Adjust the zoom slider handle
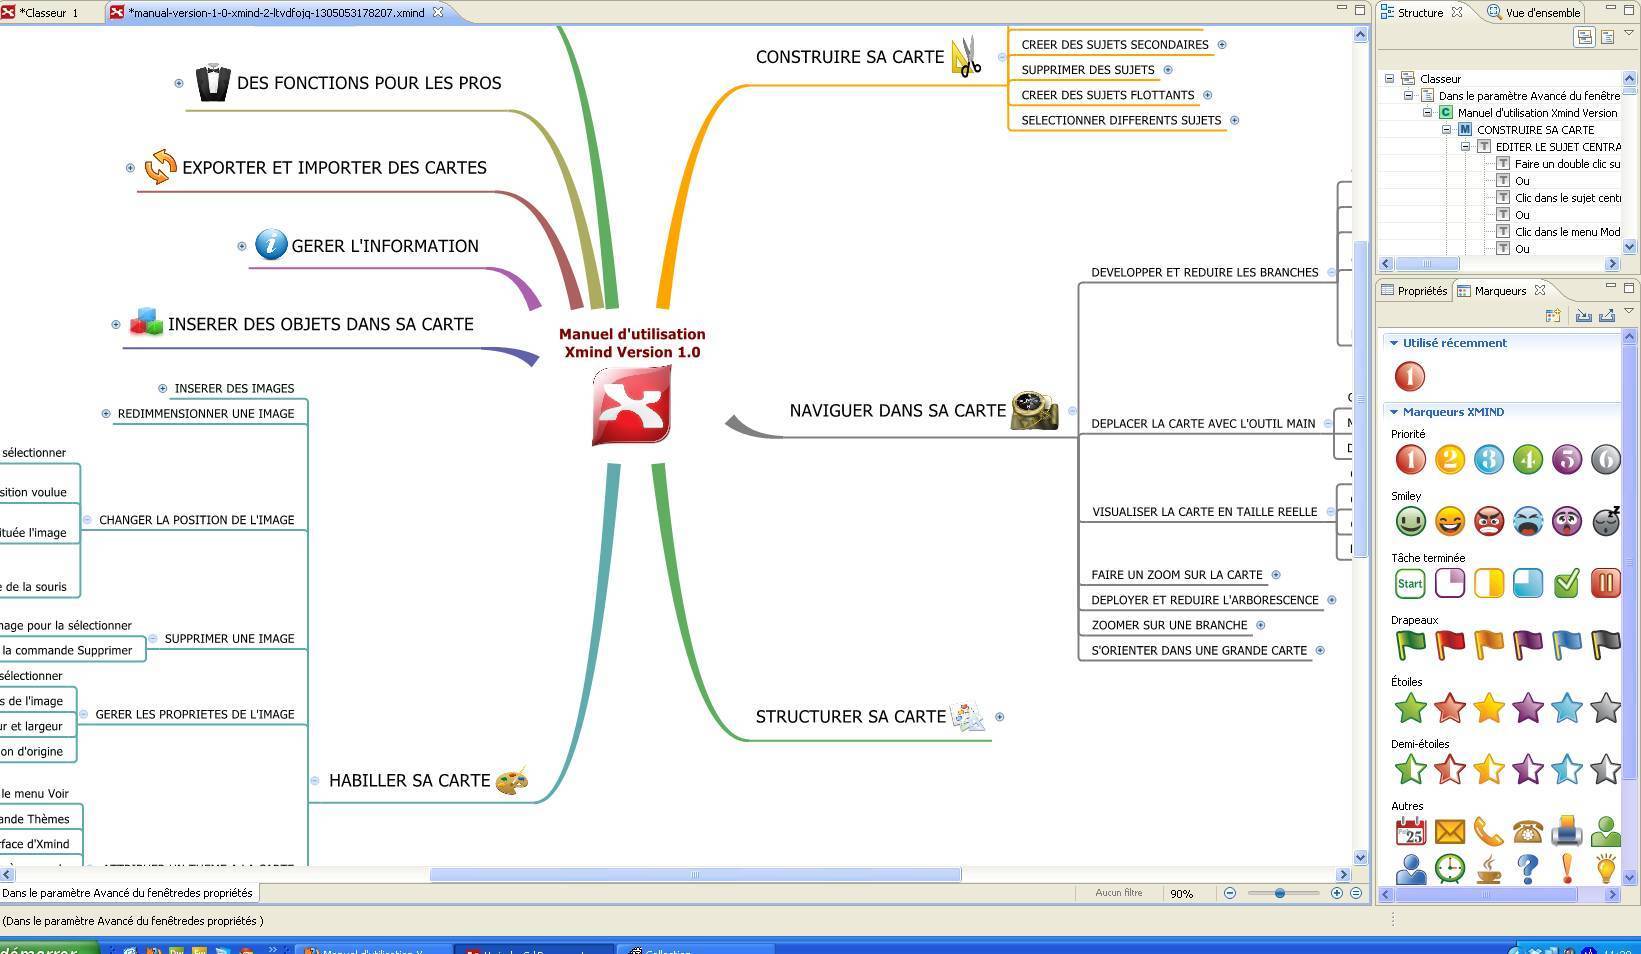 tap(1279, 893)
